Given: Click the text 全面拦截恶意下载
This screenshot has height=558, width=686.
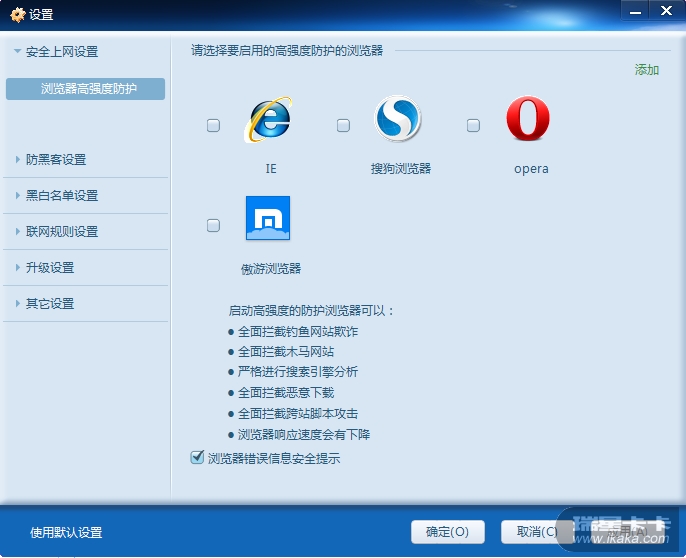Looking at the screenshot, I should pyautogui.click(x=286, y=393).
